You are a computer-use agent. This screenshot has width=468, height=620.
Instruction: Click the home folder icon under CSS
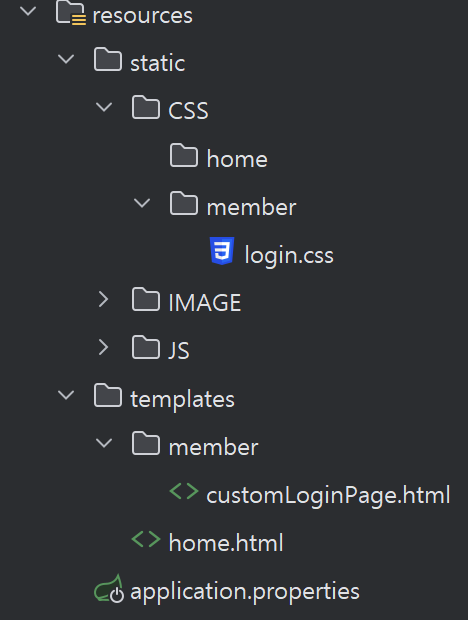tap(184, 155)
